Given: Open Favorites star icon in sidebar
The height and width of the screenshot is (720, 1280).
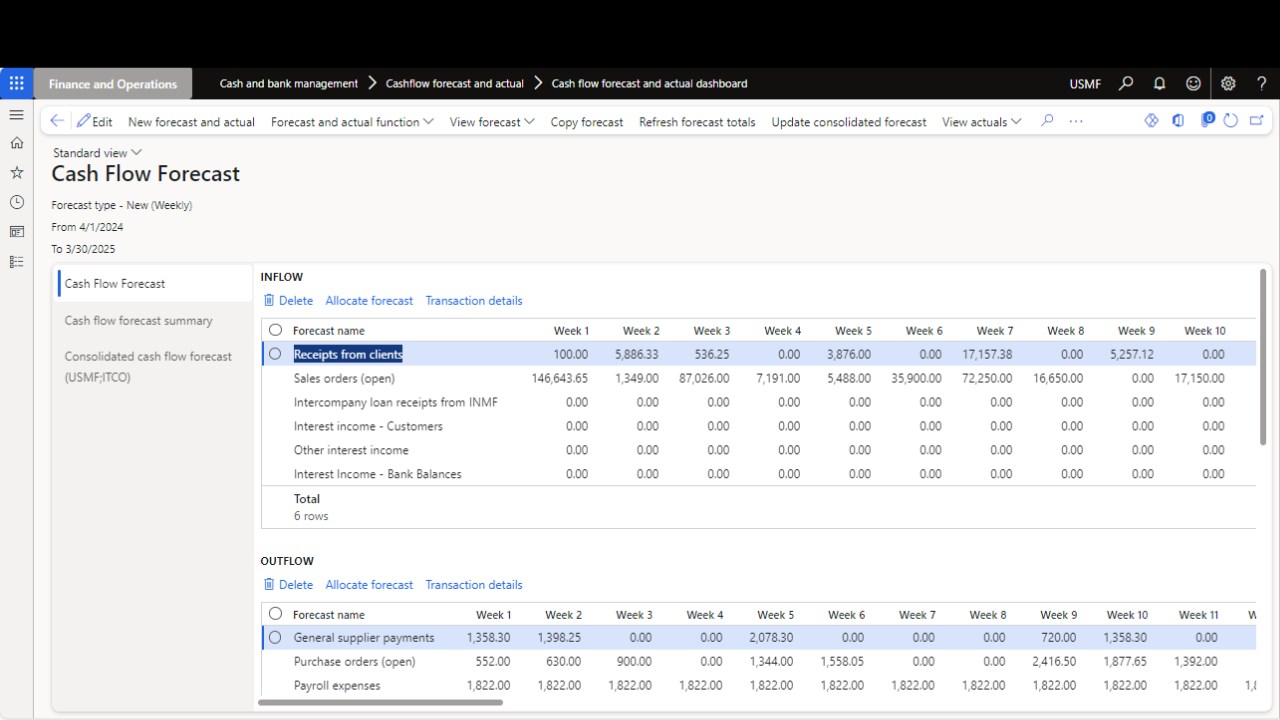Looking at the screenshot, I should coord(16,172).
